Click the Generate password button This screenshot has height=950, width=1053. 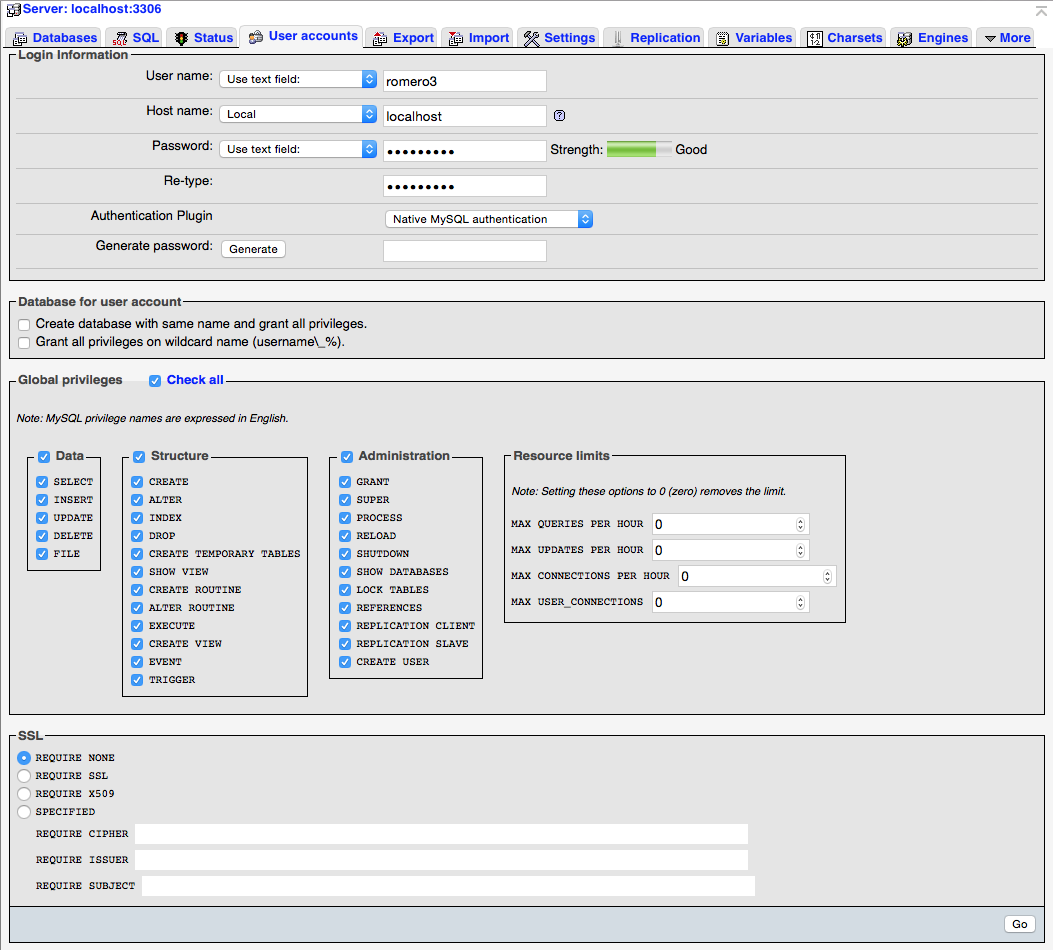253,248
